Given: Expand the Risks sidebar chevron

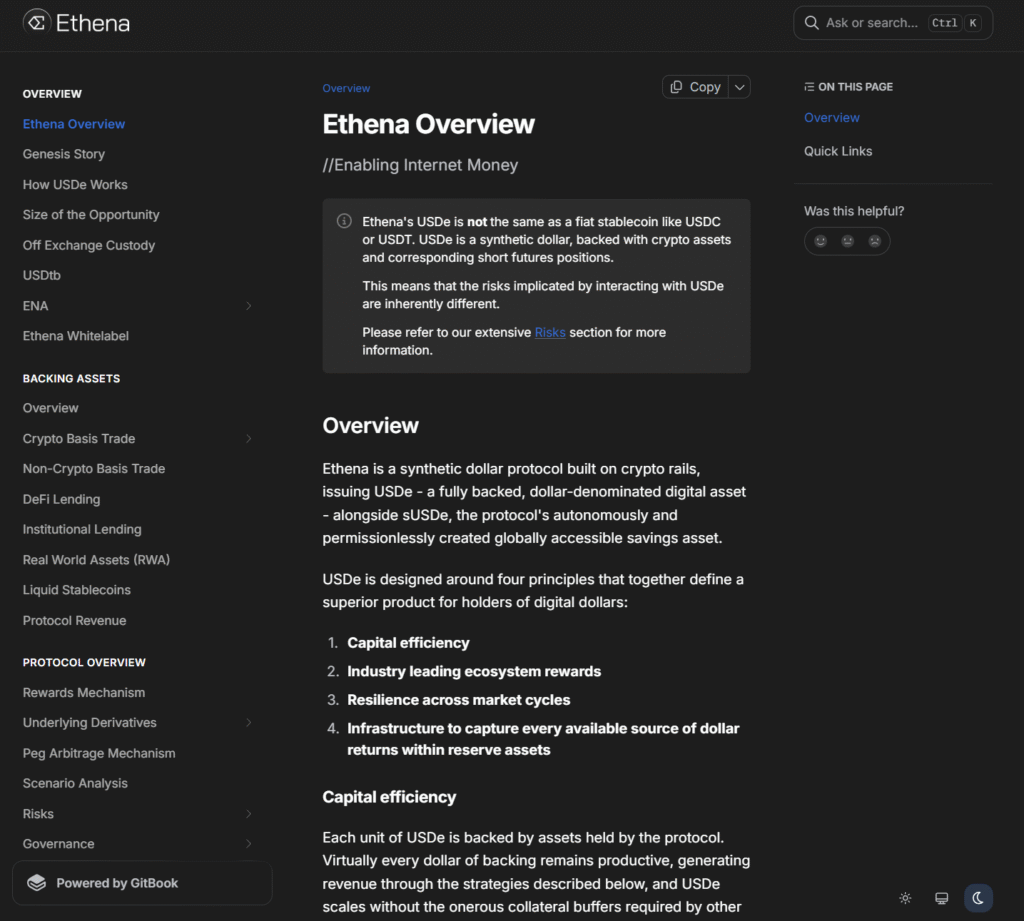Looking at the screenshot, I should tap(249, 814).
